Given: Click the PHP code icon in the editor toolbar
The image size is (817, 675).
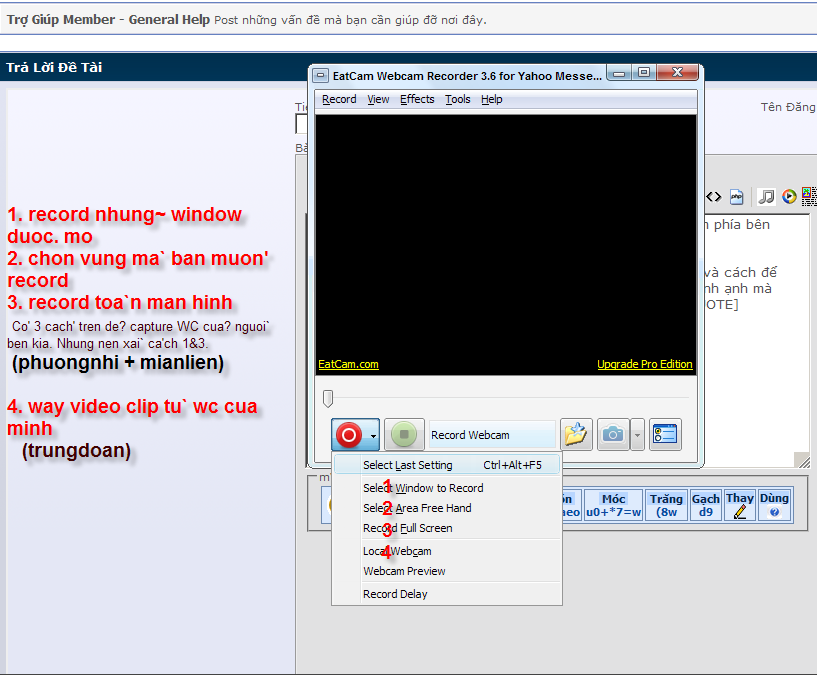Looking at the screenshot, I should (736, 196).
